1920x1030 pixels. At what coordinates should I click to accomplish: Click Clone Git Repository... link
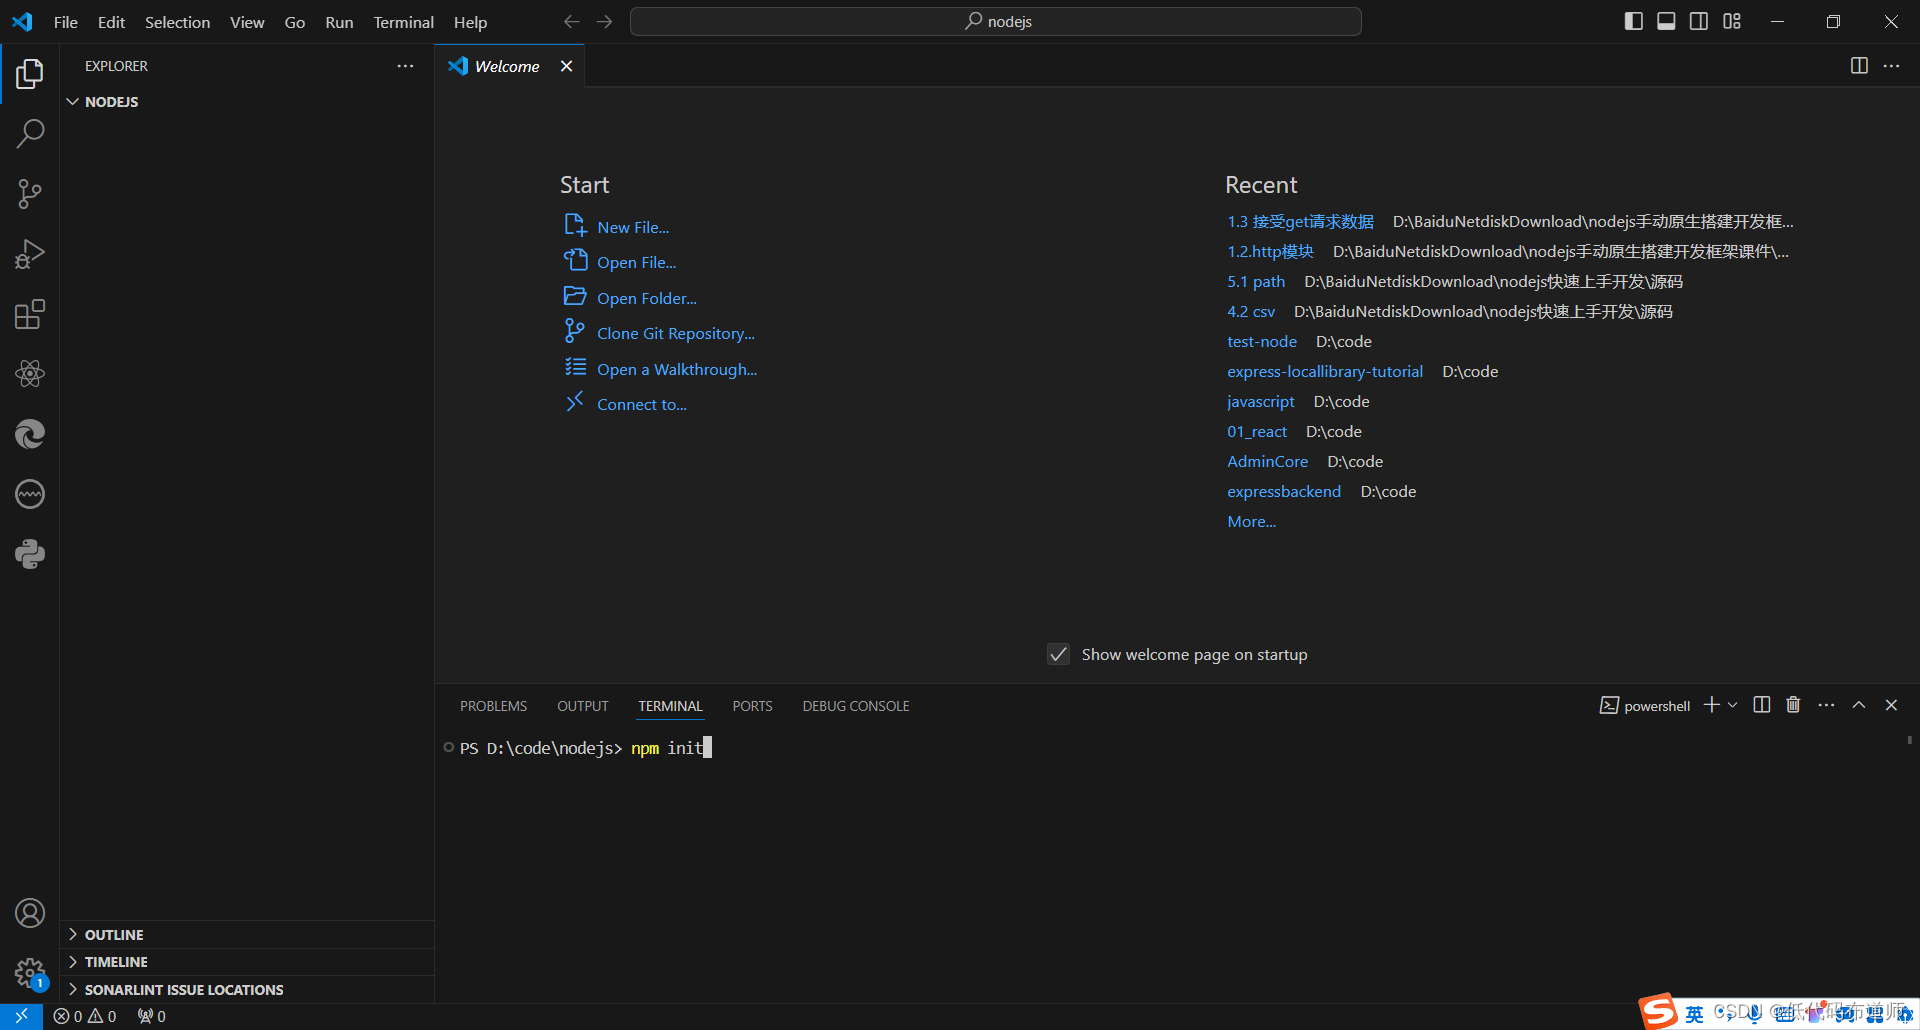point(676,333)
